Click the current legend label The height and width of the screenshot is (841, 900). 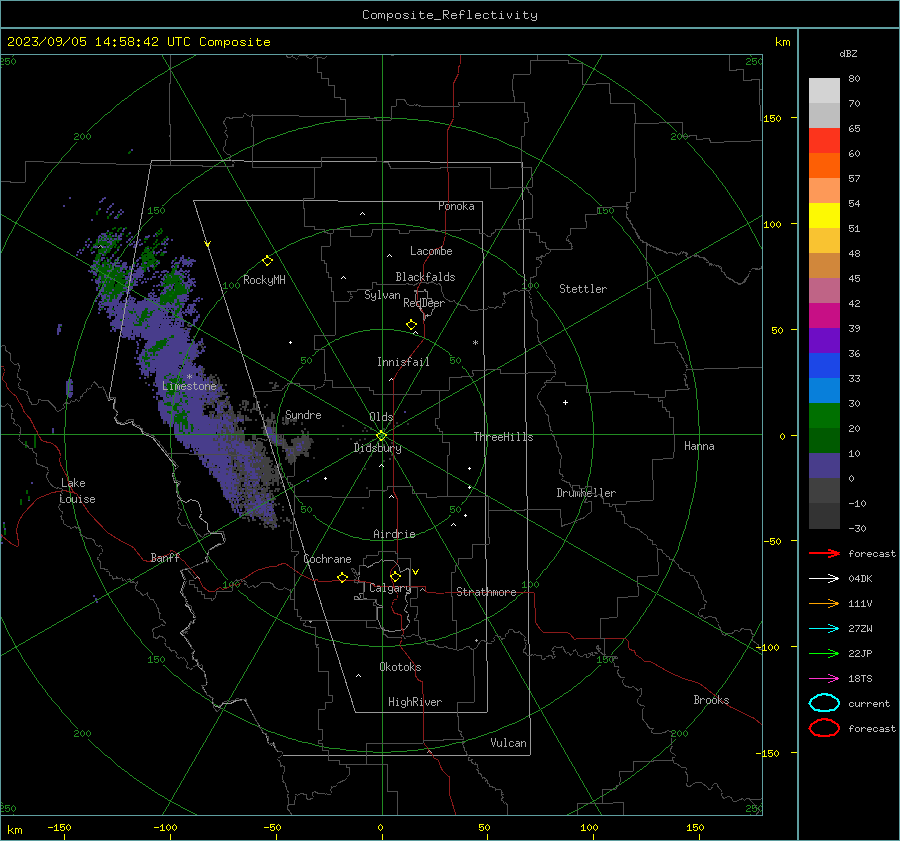click(869, 703)
